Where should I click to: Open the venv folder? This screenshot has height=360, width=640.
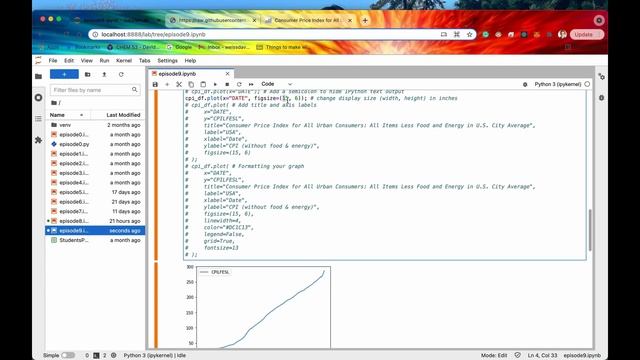(95, 125)
